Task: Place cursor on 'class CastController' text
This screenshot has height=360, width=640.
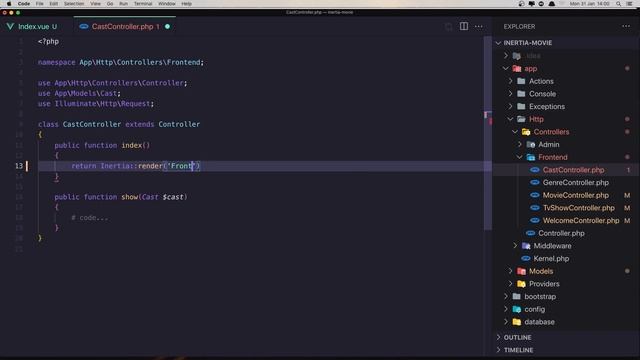Action: click(79, 124)
